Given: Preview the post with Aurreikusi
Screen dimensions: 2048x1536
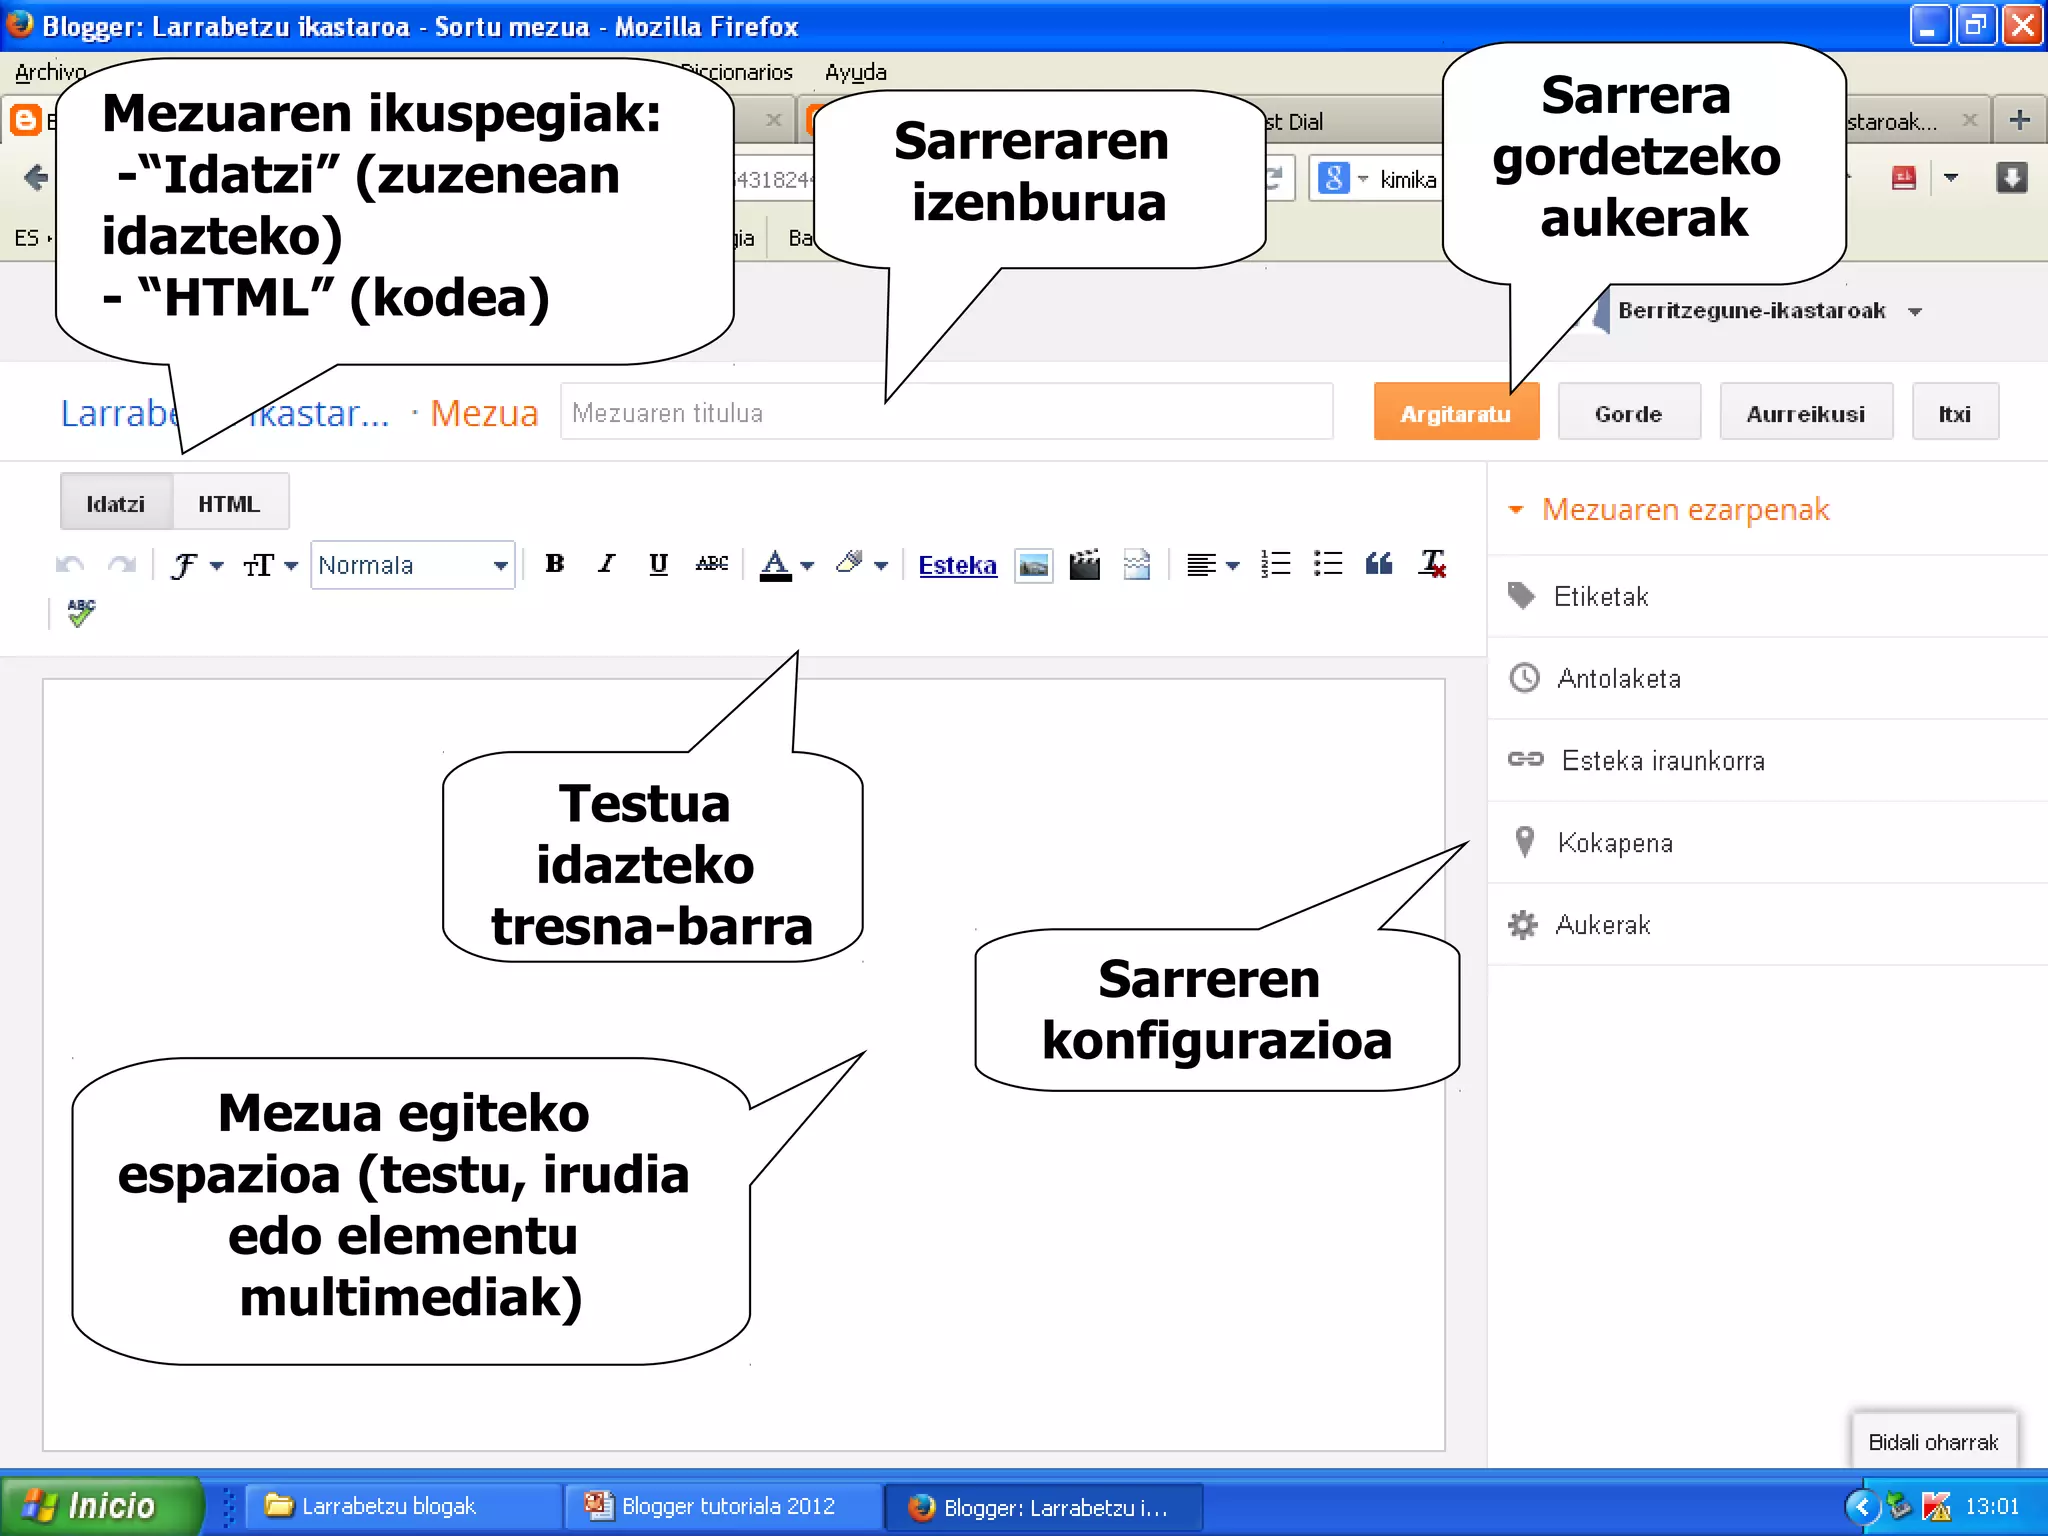Looking at the screenshot, I should point(1806,412).
